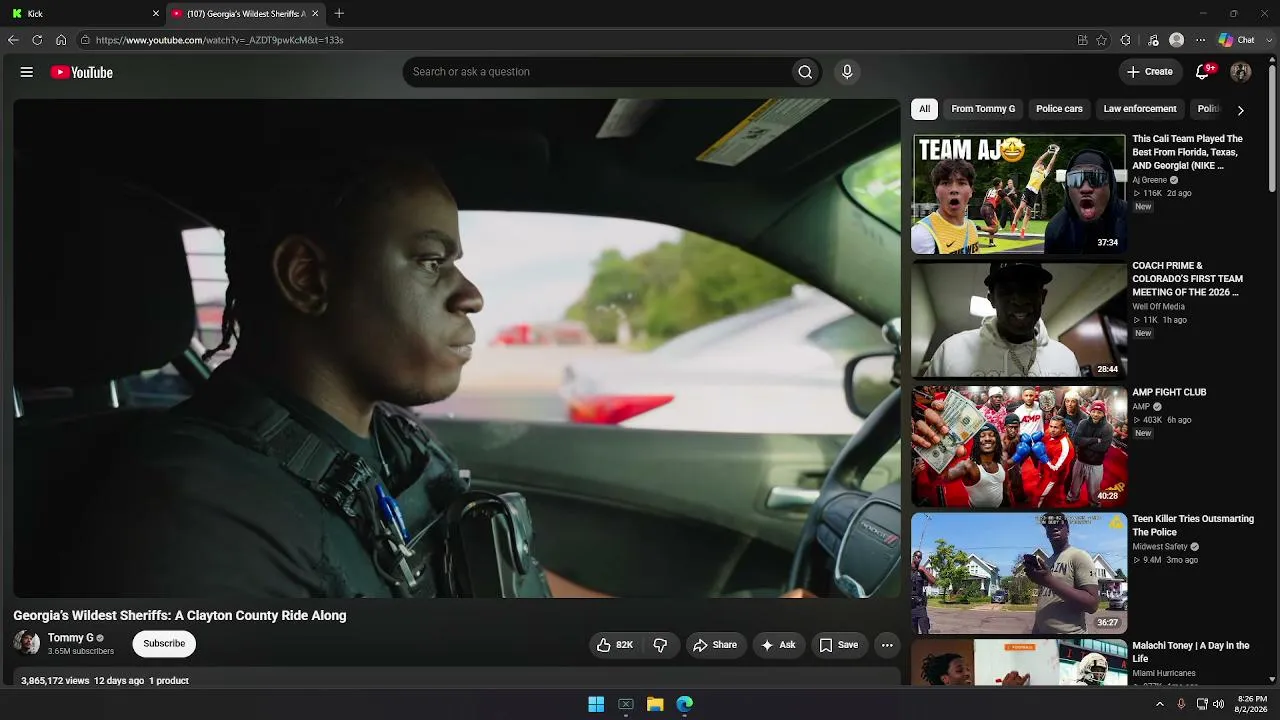Viewport: 1280px width, 720px height.
Task: Open "This Cali Team Played The Best" title
Action: pyautogui.click(x=1188, y=152)
